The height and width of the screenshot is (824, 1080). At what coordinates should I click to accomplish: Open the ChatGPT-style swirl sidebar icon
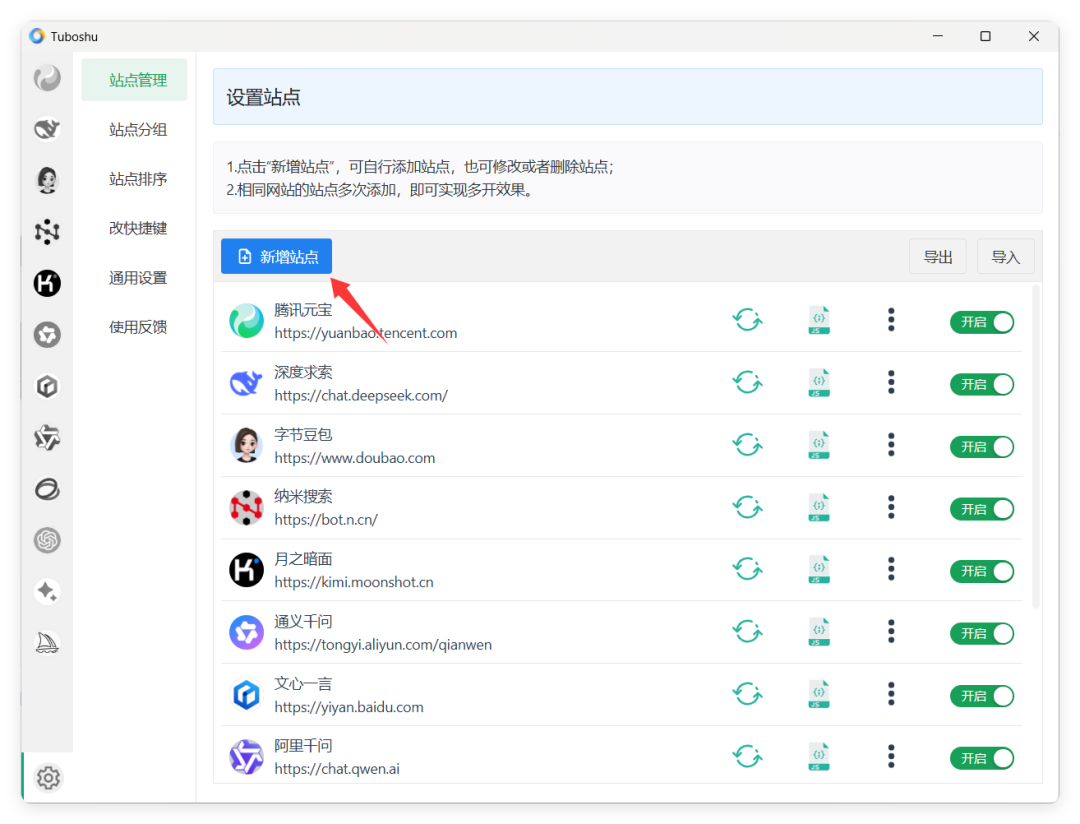[x=47, y=540]
